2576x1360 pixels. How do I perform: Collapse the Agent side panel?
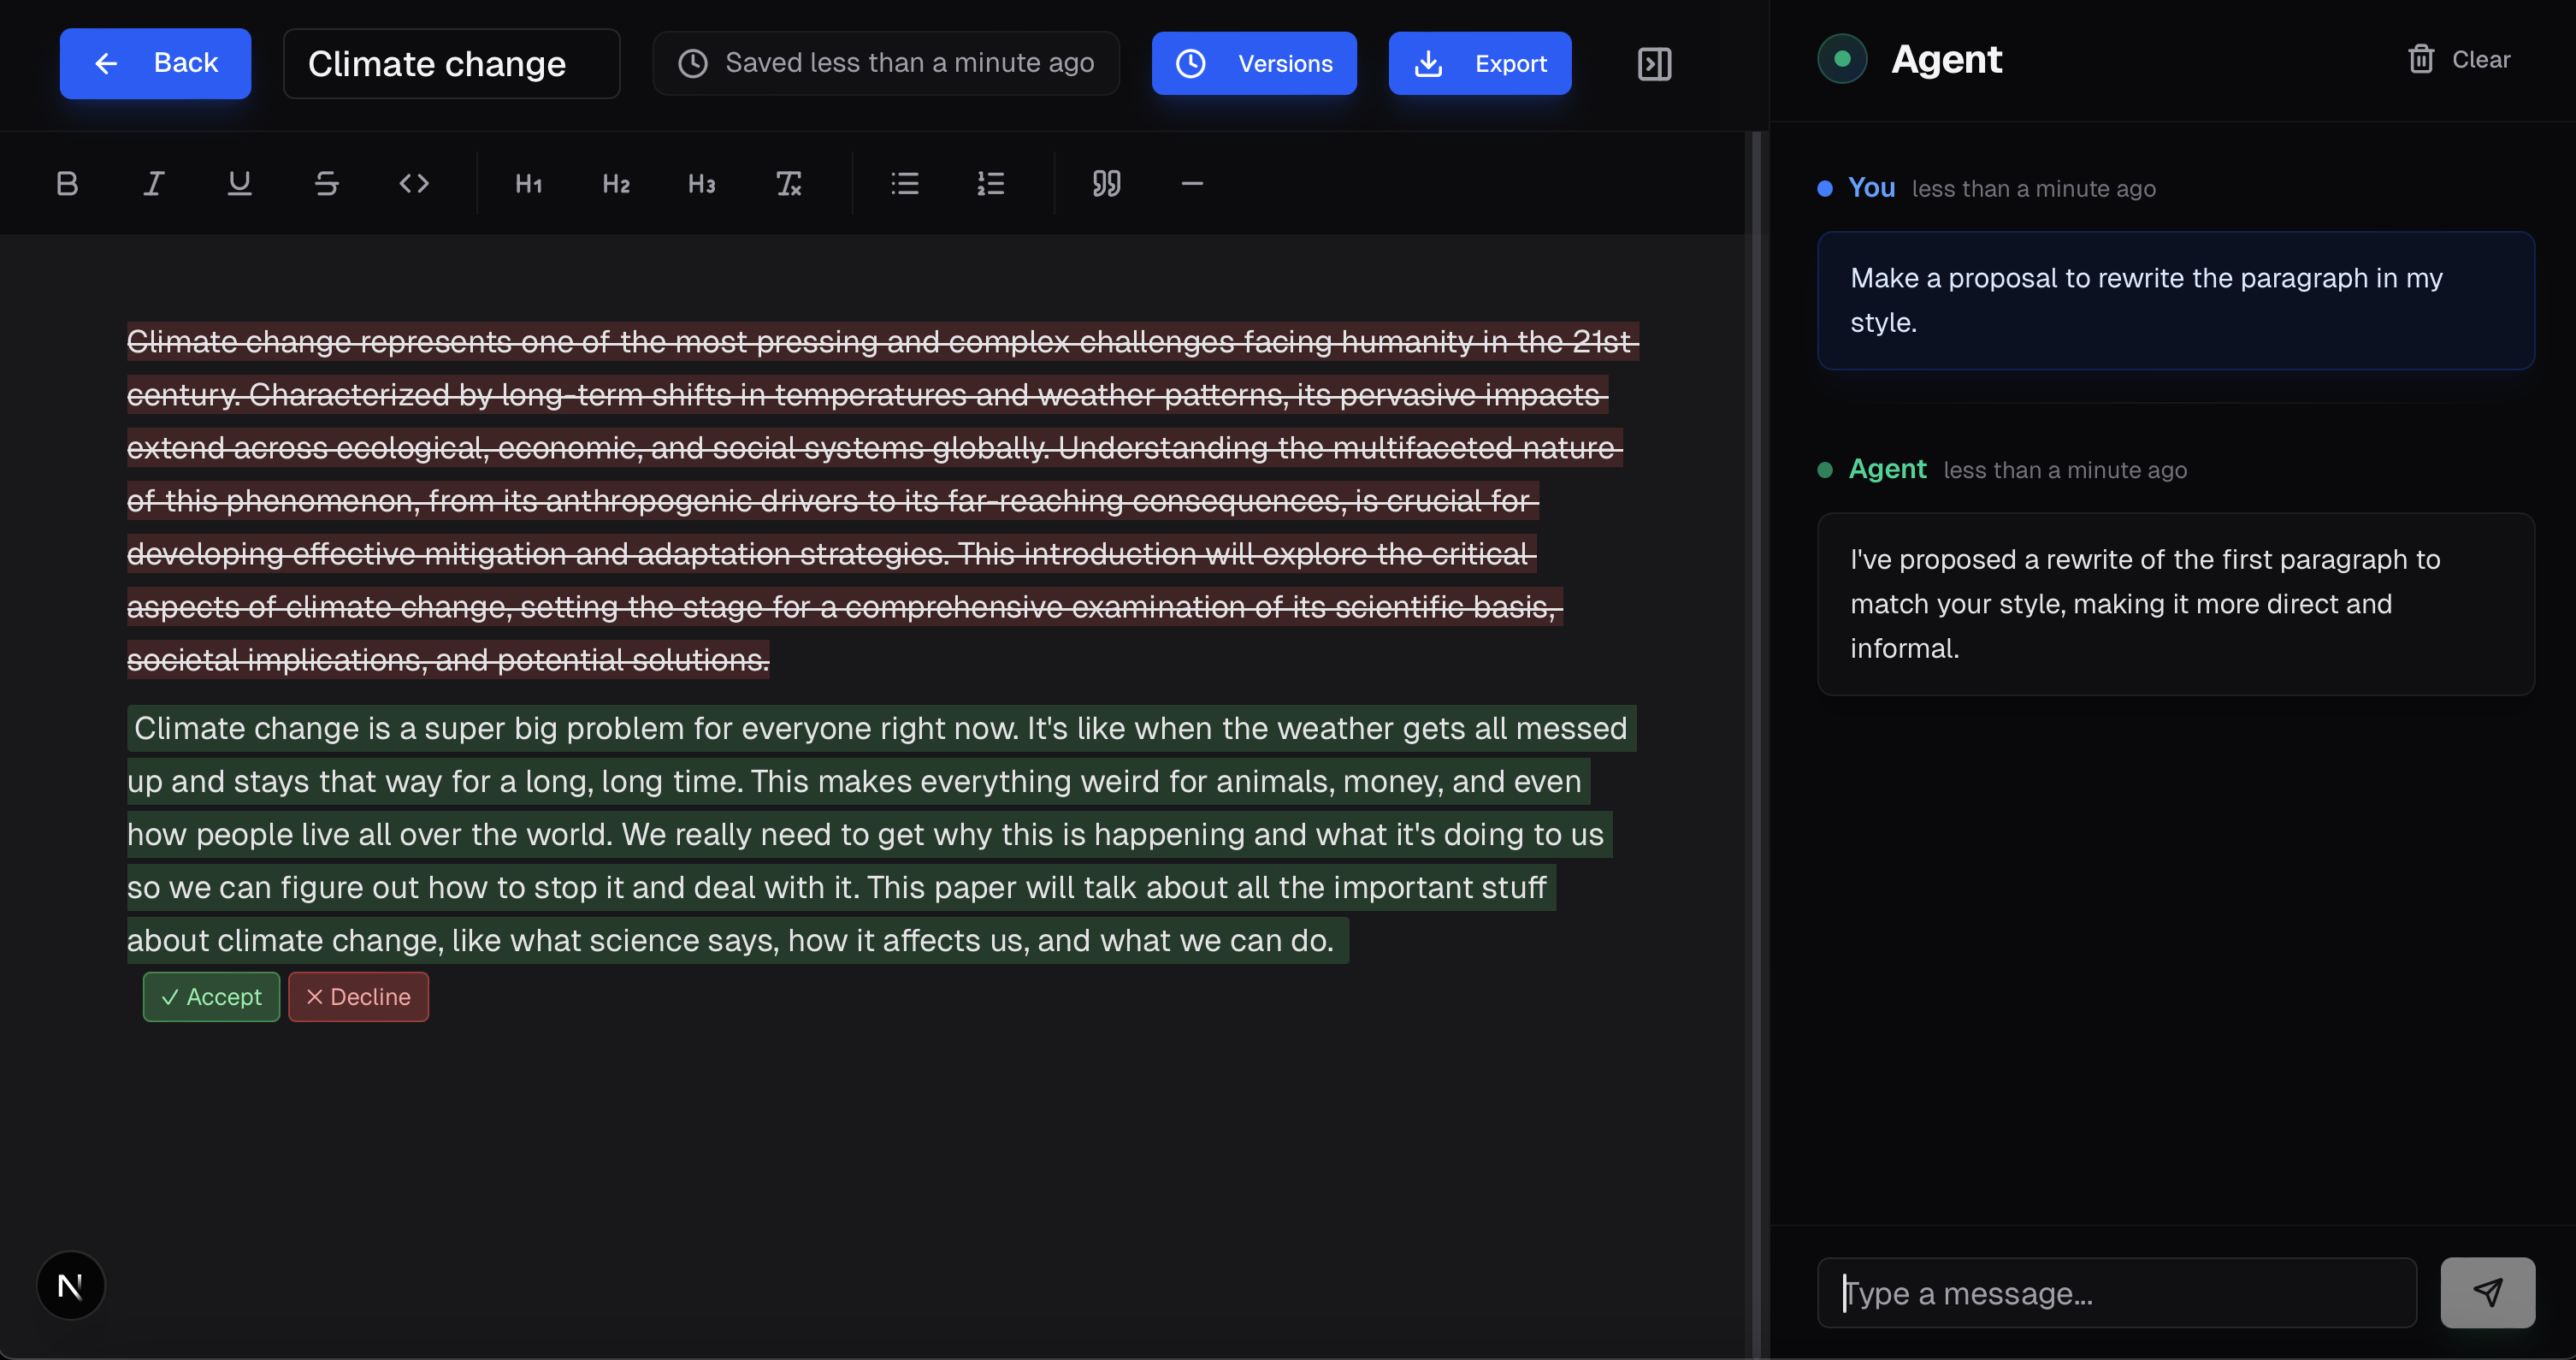(1654, 64)
